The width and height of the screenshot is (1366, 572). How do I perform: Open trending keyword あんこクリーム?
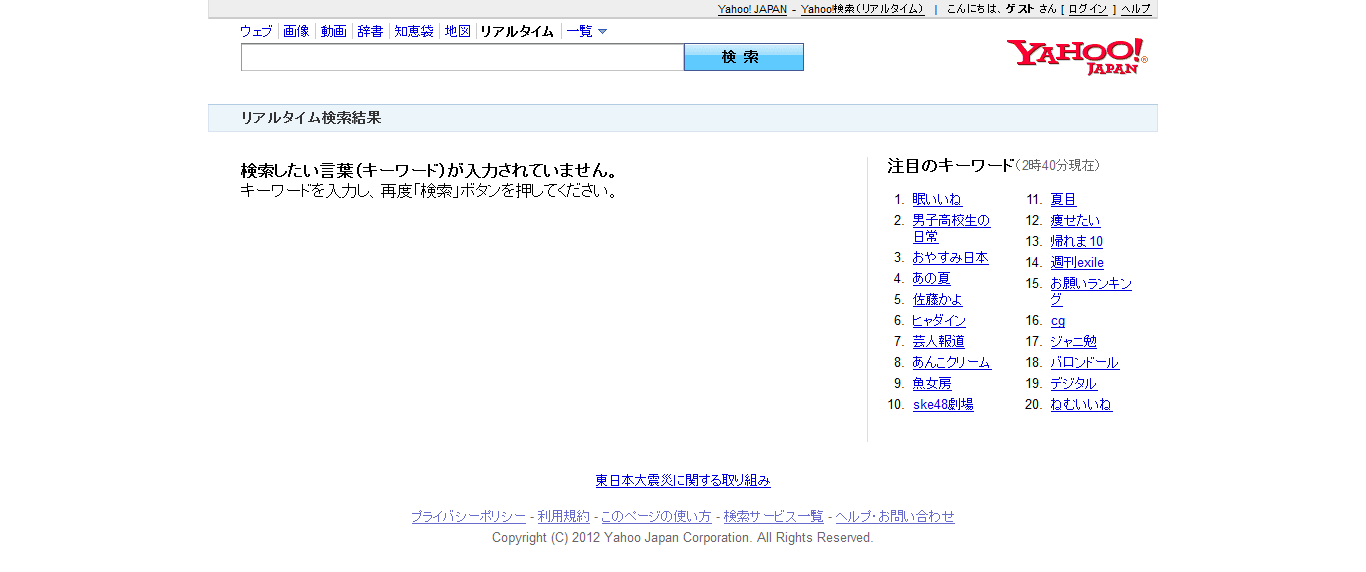click(x=951, y=363)
